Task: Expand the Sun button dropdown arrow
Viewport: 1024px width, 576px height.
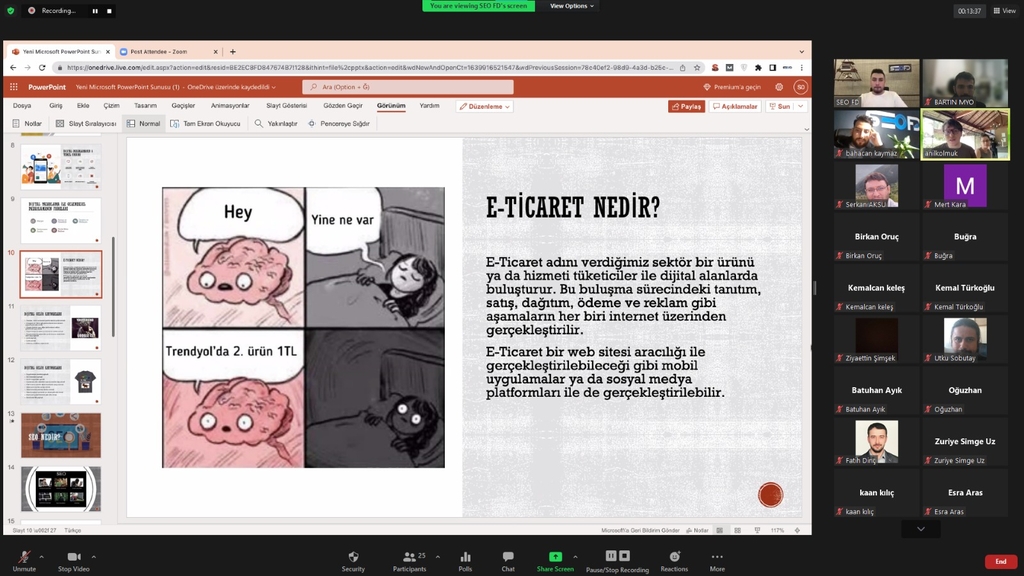Action: [x=801, y=106]
